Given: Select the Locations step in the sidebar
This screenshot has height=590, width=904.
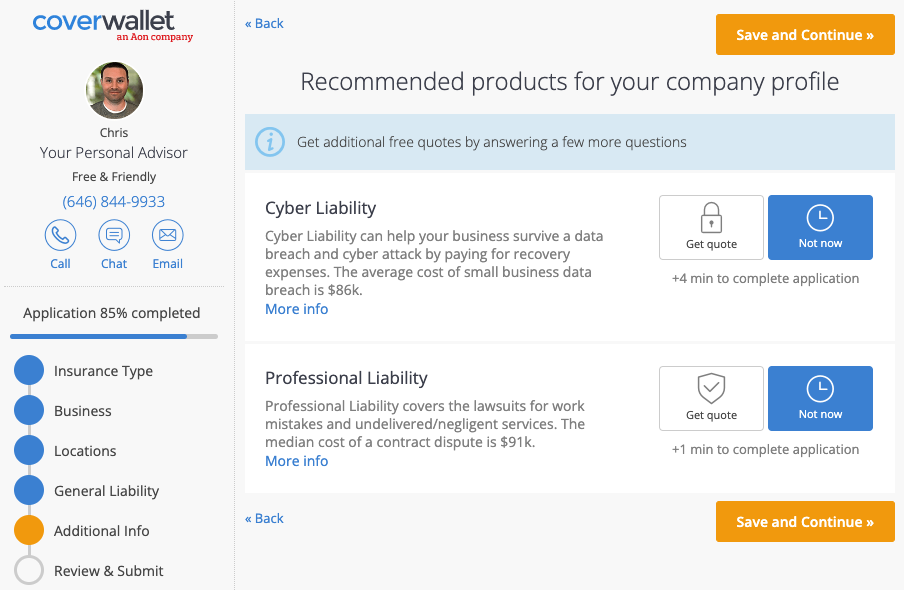Looking at the screenshot, I should [x=30, y=450].
